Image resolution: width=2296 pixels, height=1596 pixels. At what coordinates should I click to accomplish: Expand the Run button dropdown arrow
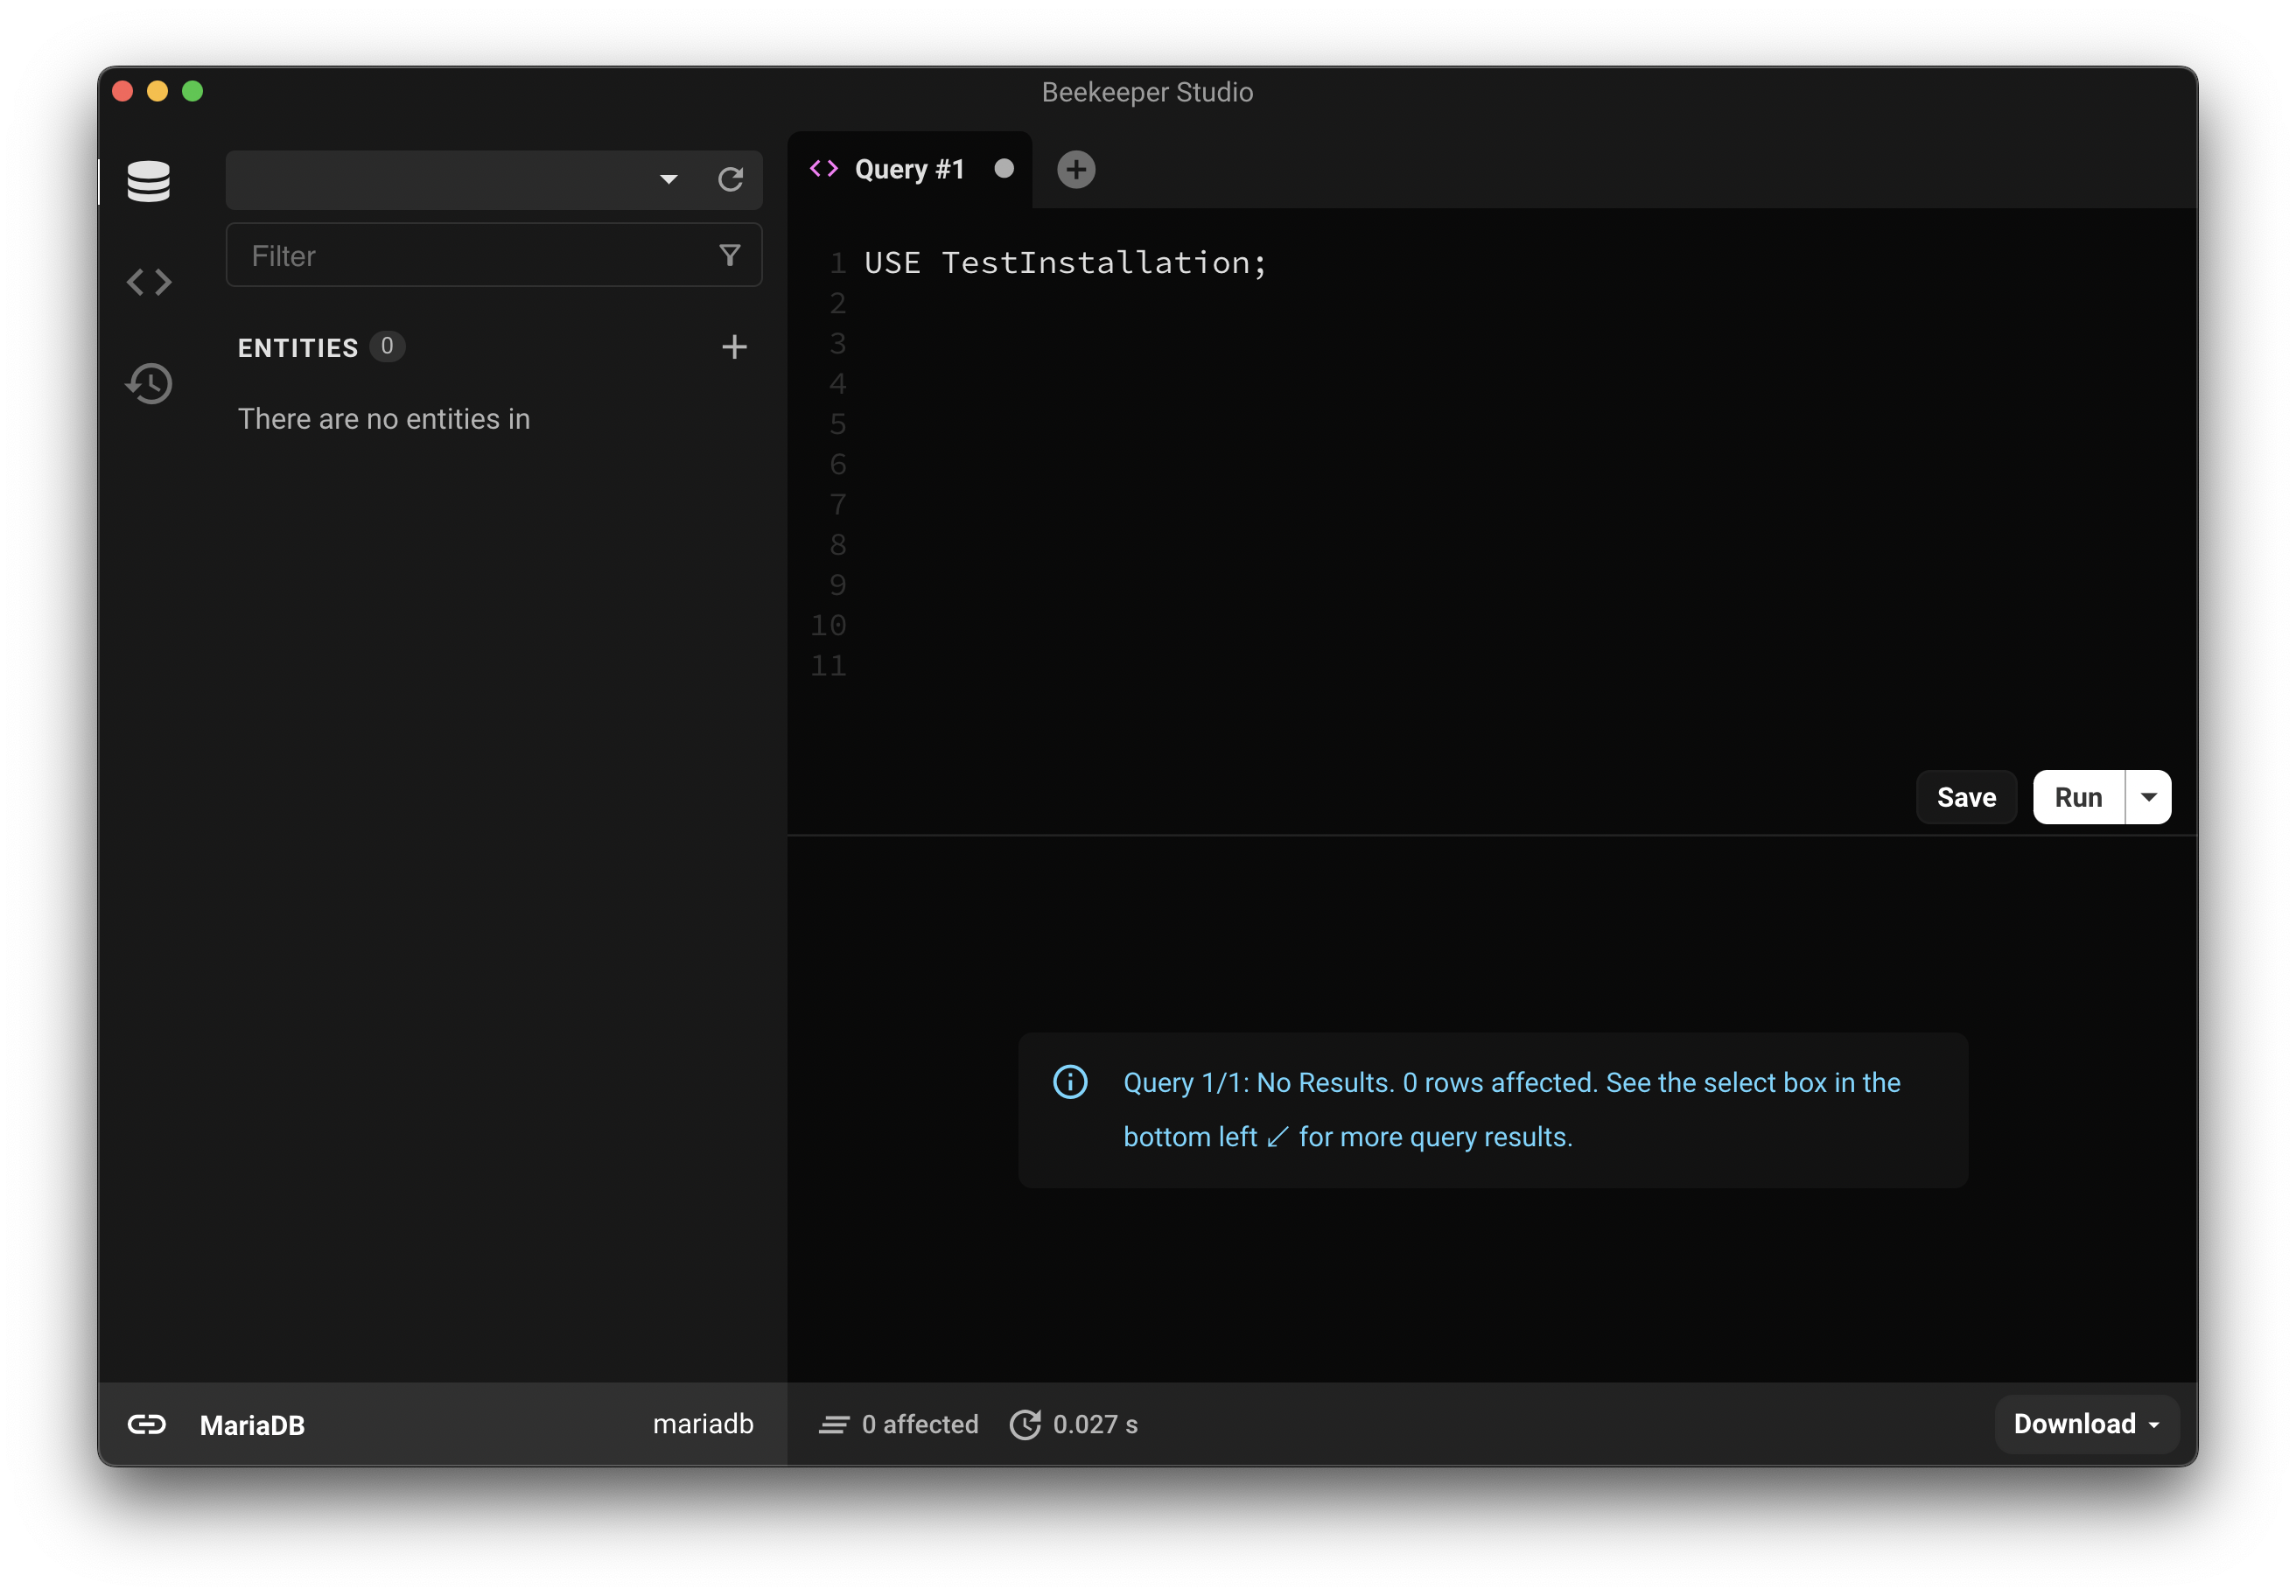click(2149, 797)
